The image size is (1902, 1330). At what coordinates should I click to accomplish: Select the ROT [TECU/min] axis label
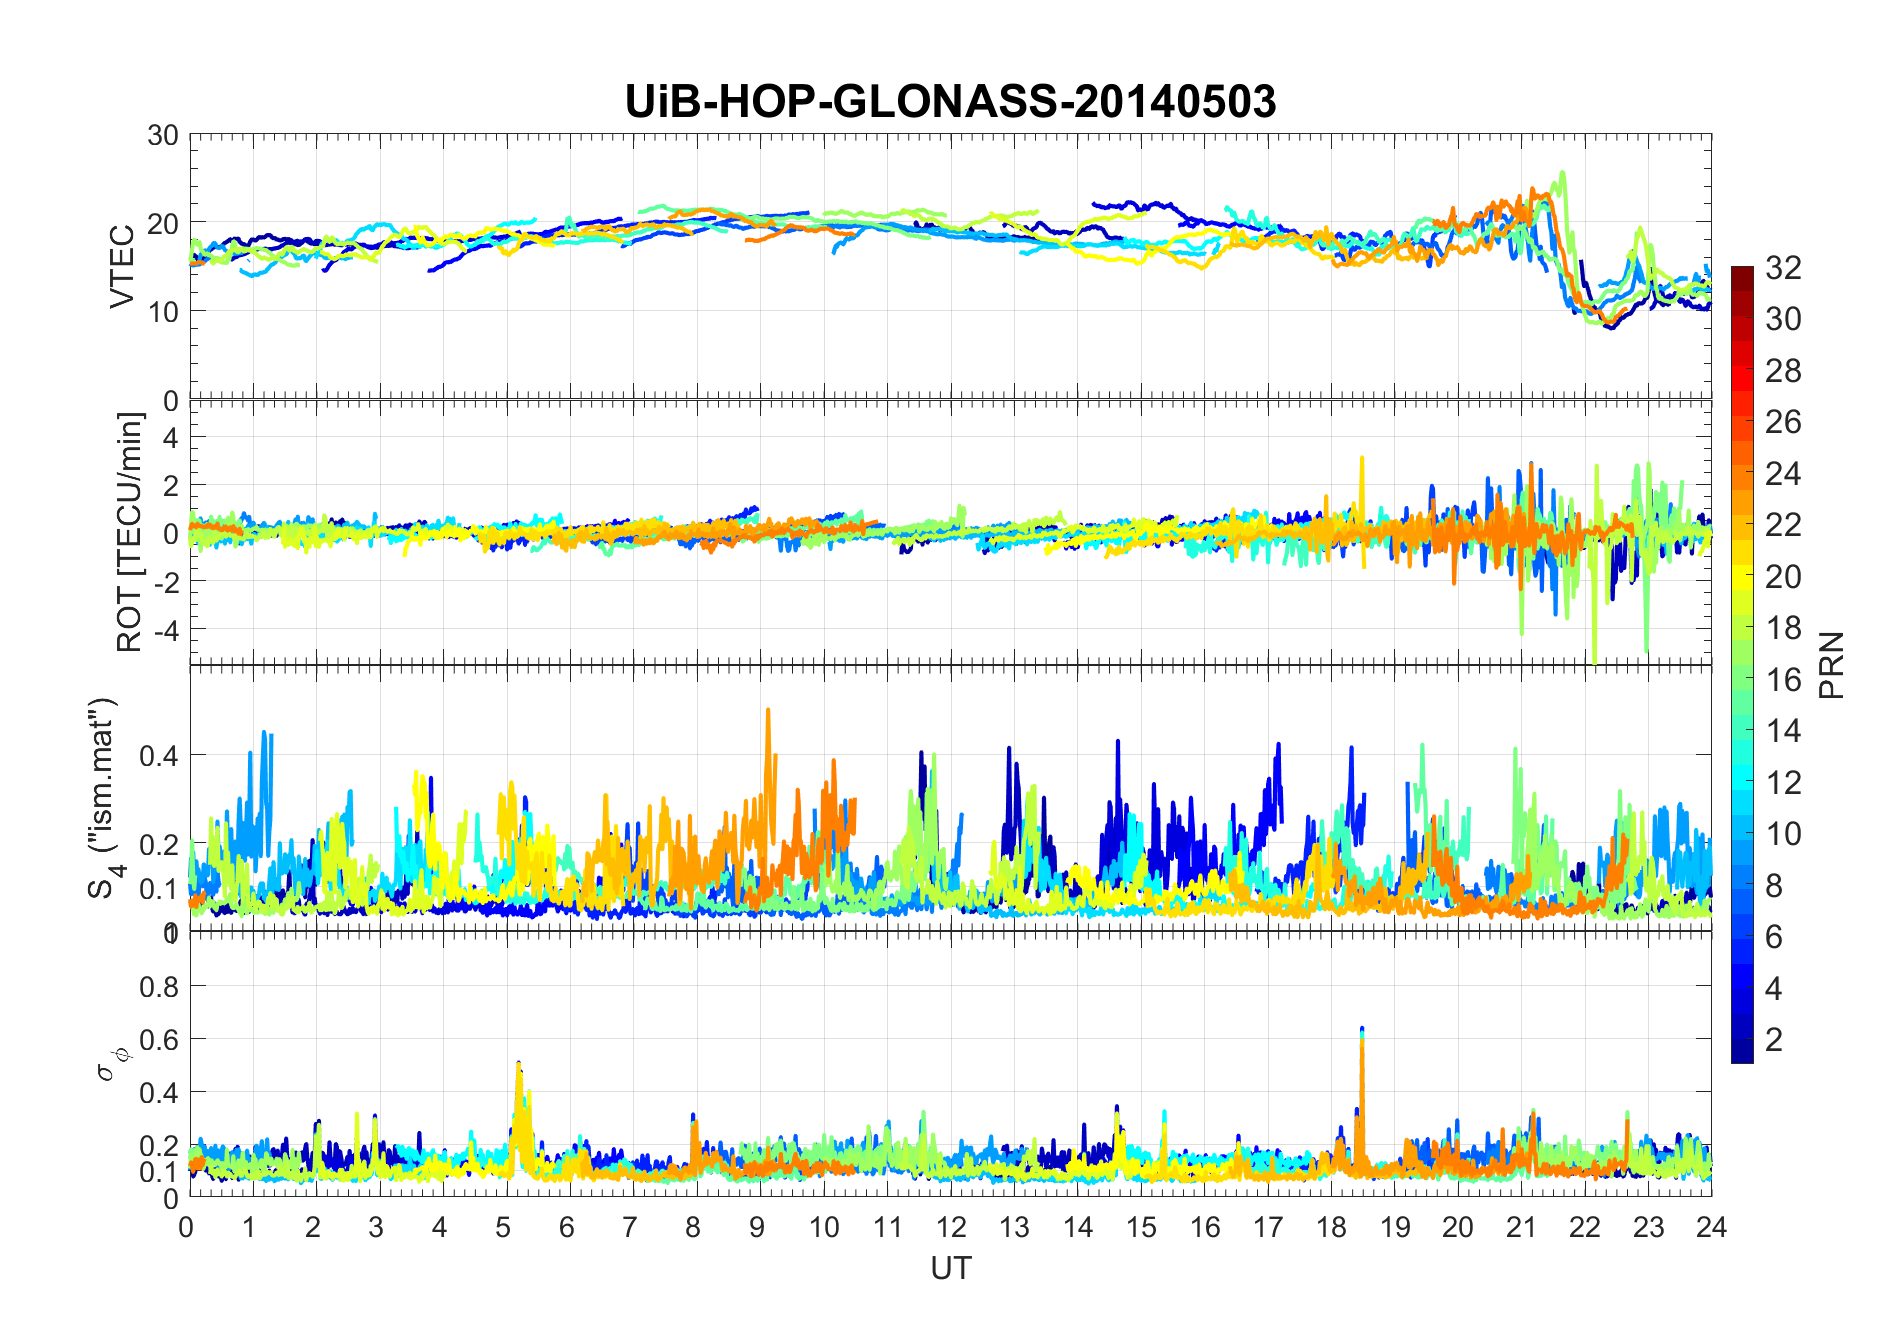[x=130, y=532]
